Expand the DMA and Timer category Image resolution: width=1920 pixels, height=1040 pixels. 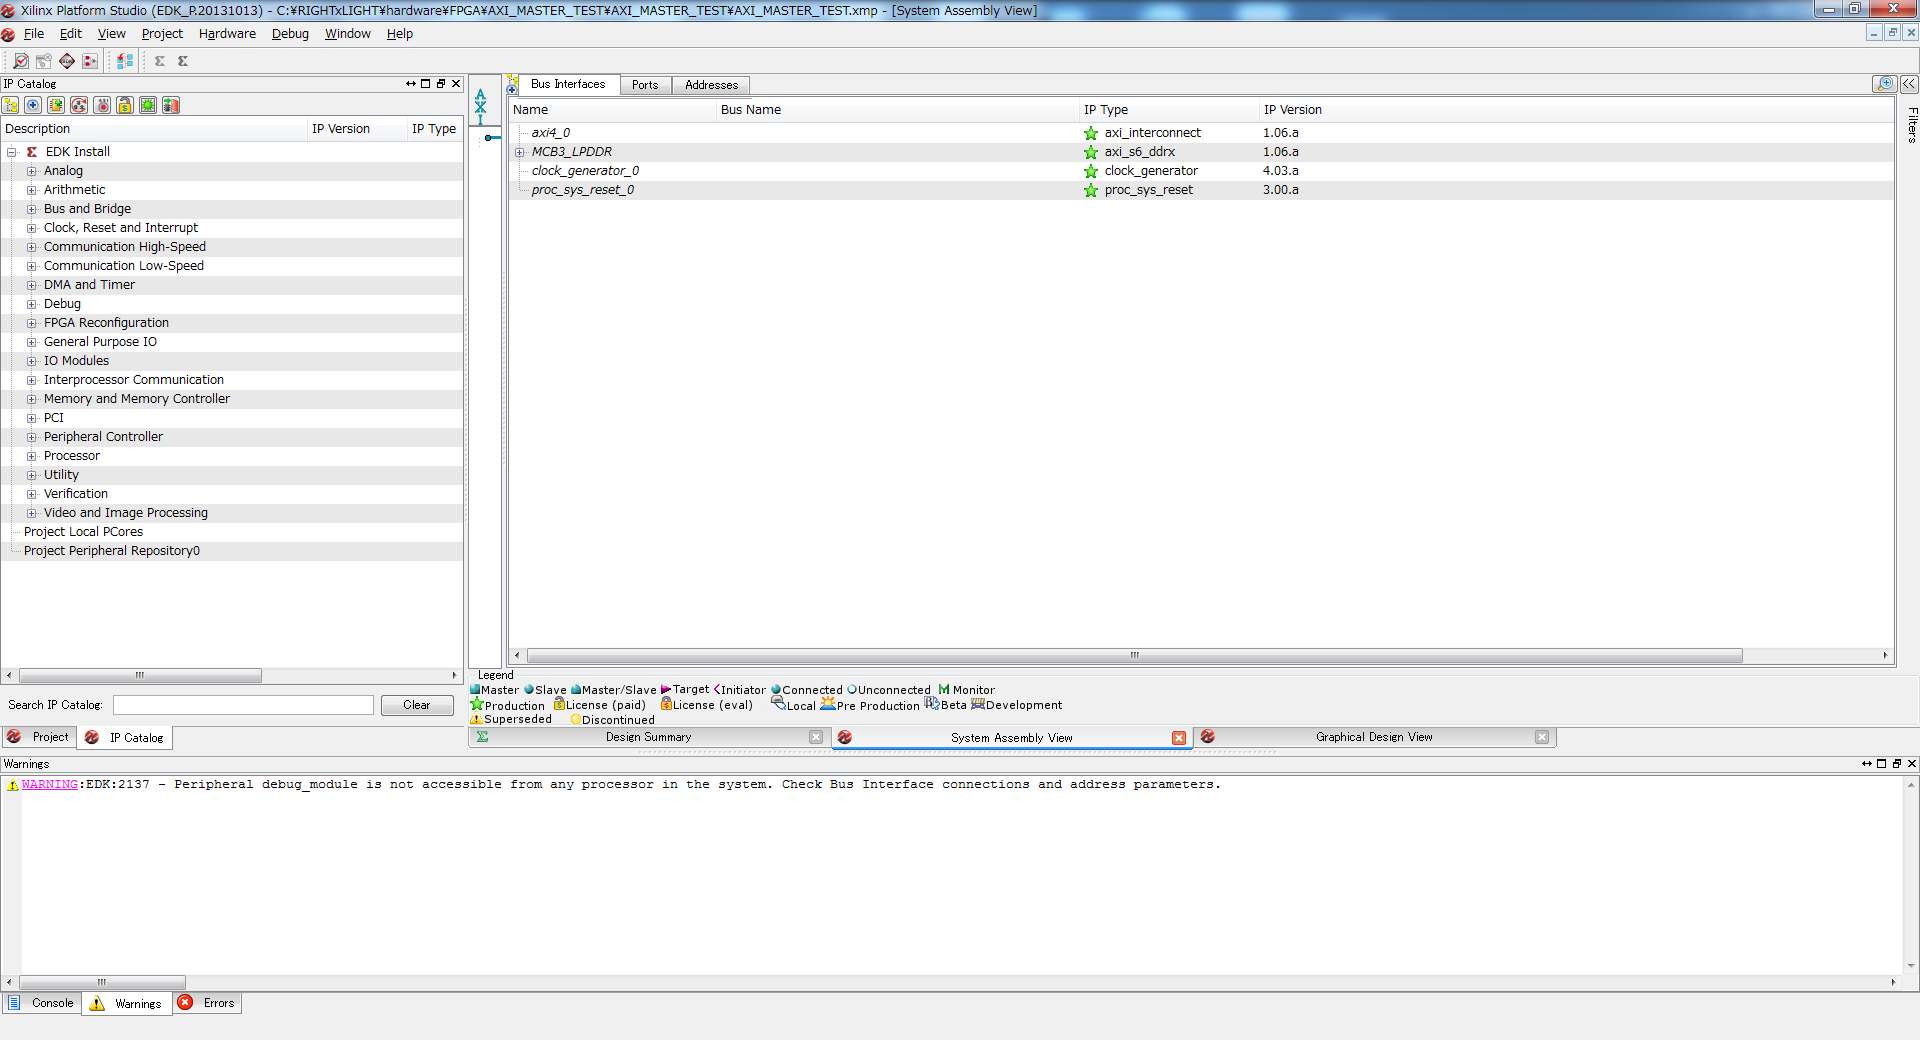[31, 285]
